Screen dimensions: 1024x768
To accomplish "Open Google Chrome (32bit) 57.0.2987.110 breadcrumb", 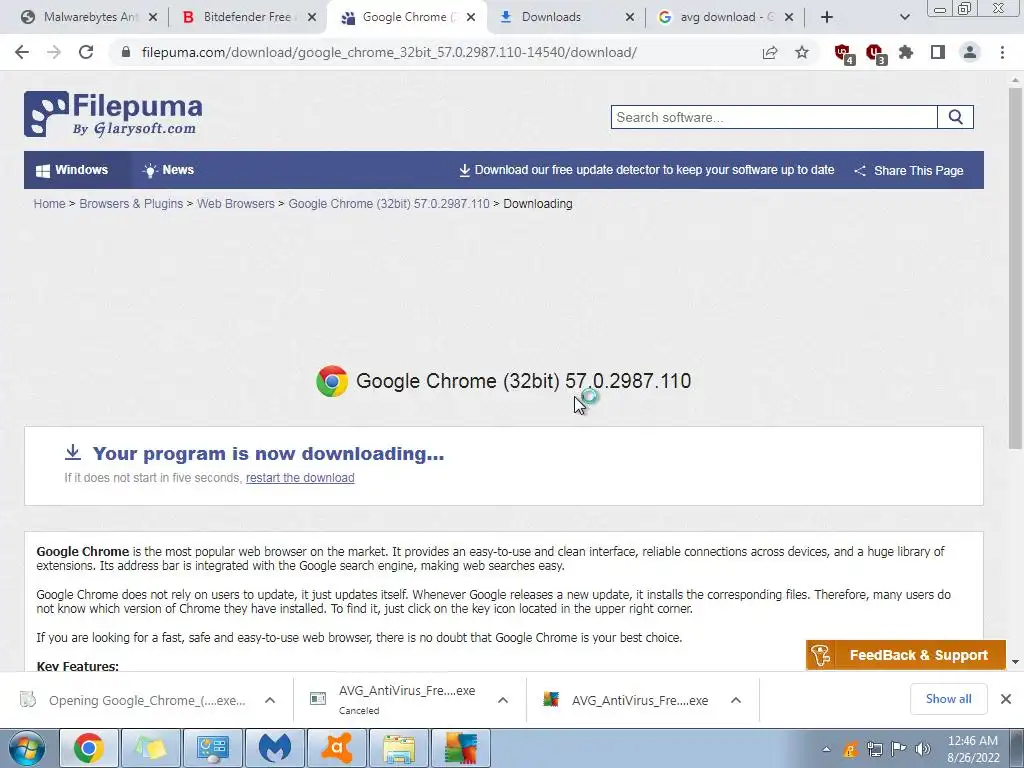I will click(389, 204).
